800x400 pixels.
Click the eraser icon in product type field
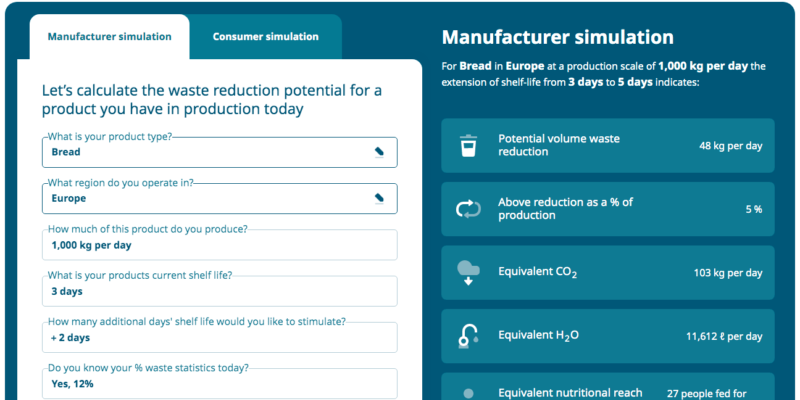click(x=379, y=152)
